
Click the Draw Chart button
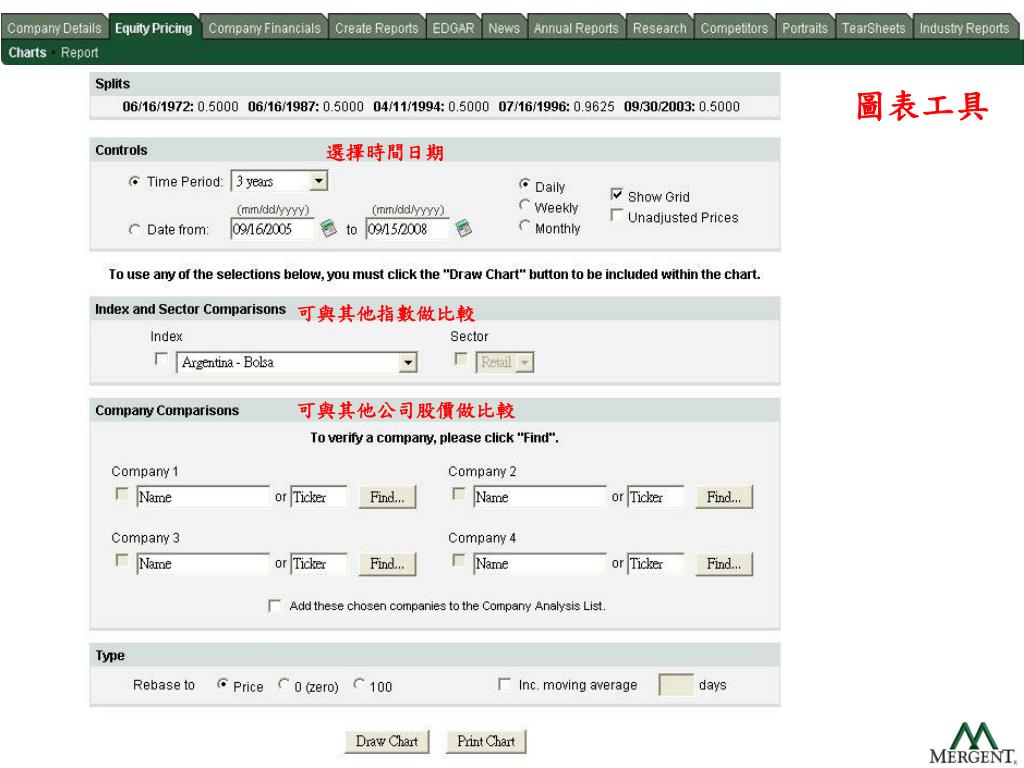coord(387,741)
